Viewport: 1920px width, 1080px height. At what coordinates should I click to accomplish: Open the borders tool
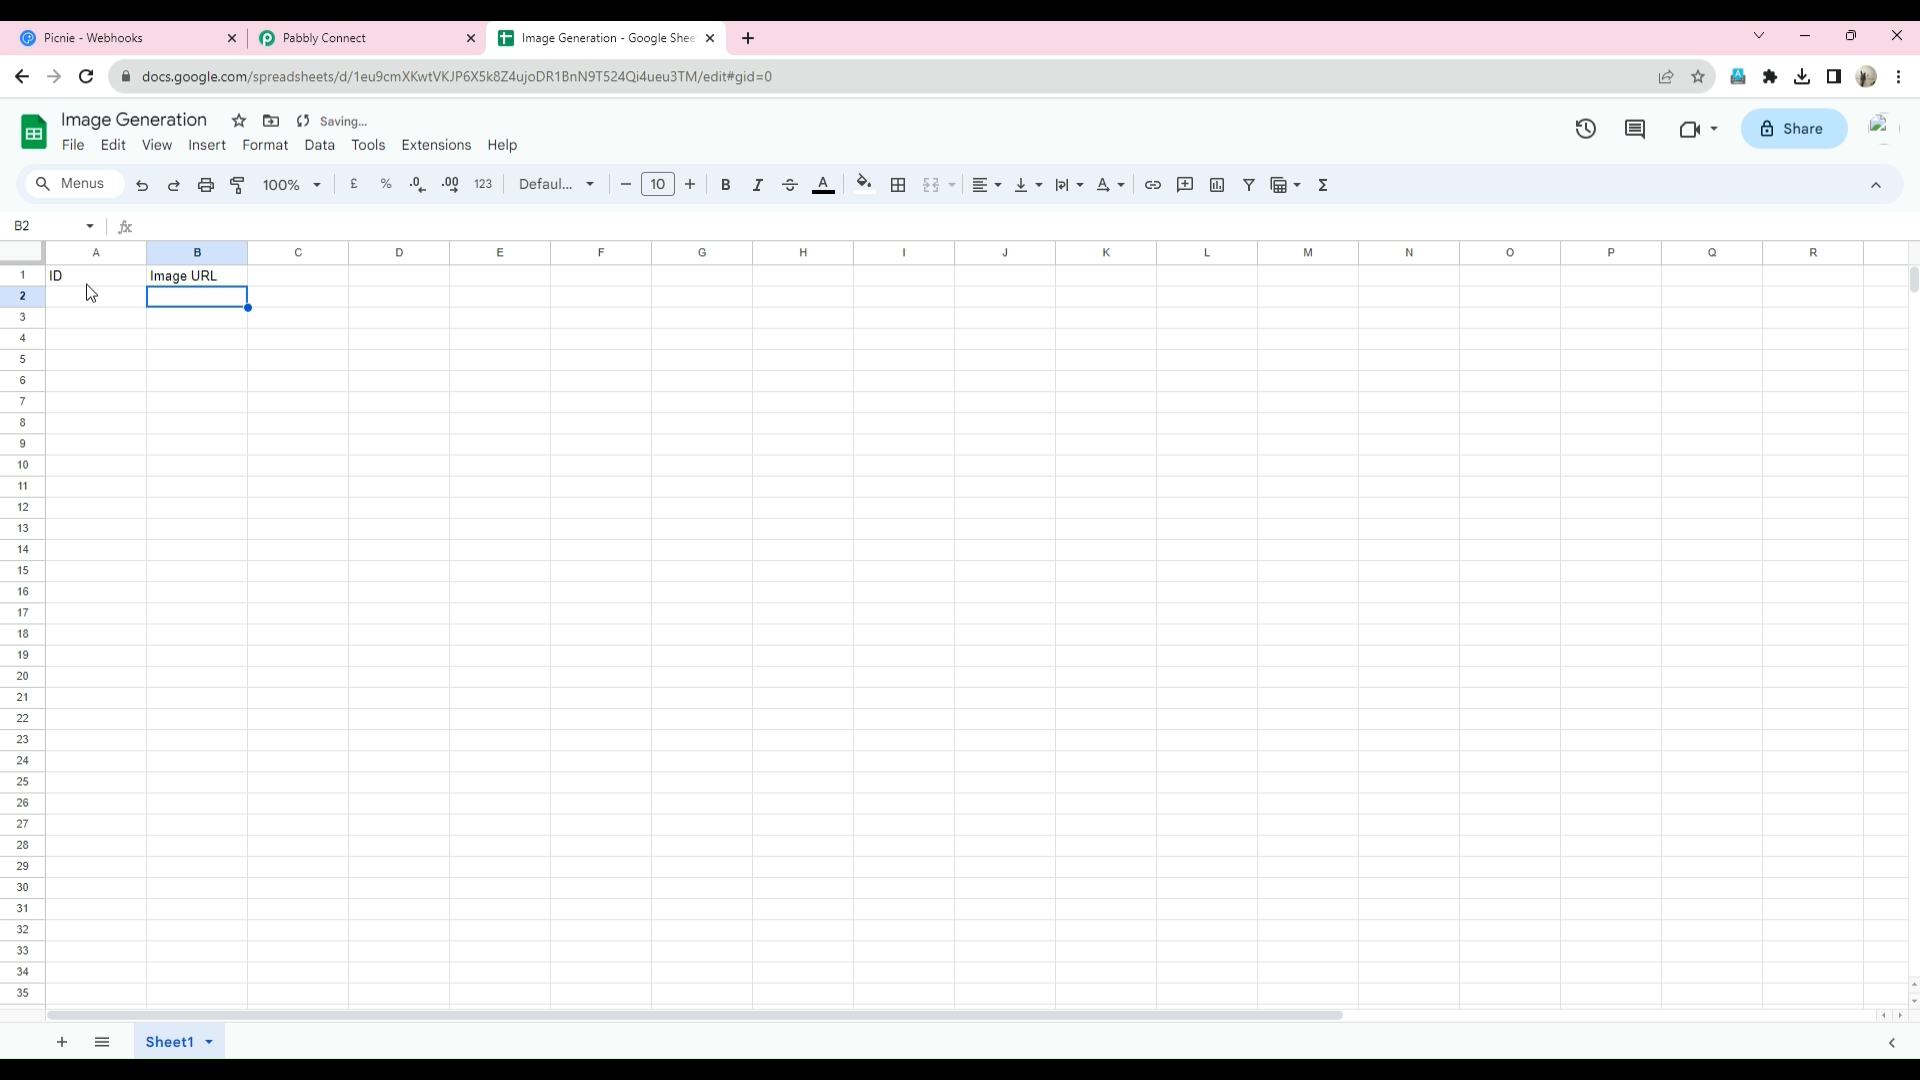point(898,185)
